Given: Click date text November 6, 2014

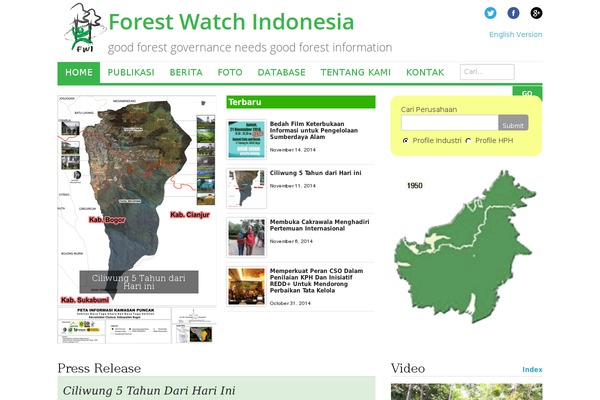Looking at the screenshot, I should tap(291, 241).
